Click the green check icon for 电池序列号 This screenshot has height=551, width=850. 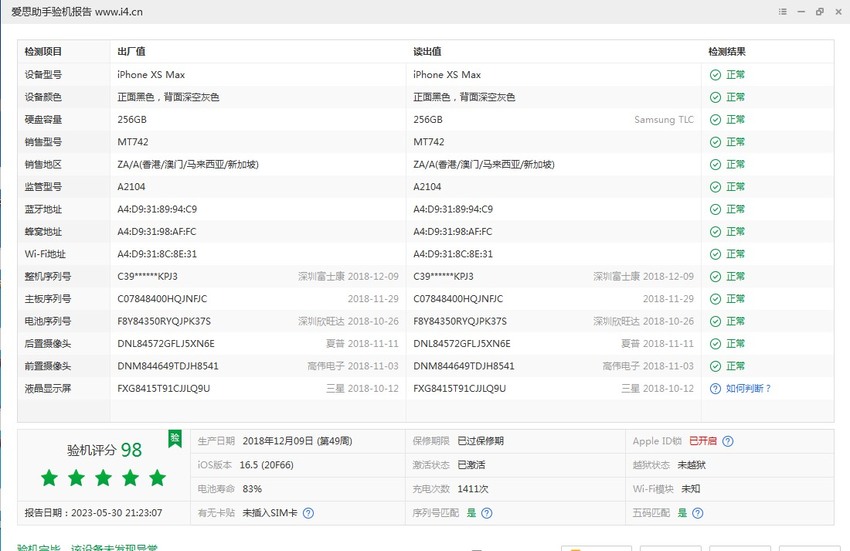pos(716,322)
